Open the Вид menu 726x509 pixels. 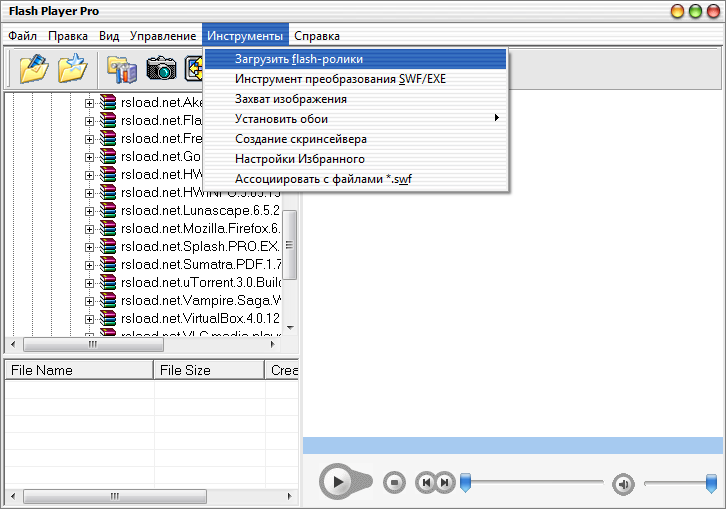click(x=109, y=36)
